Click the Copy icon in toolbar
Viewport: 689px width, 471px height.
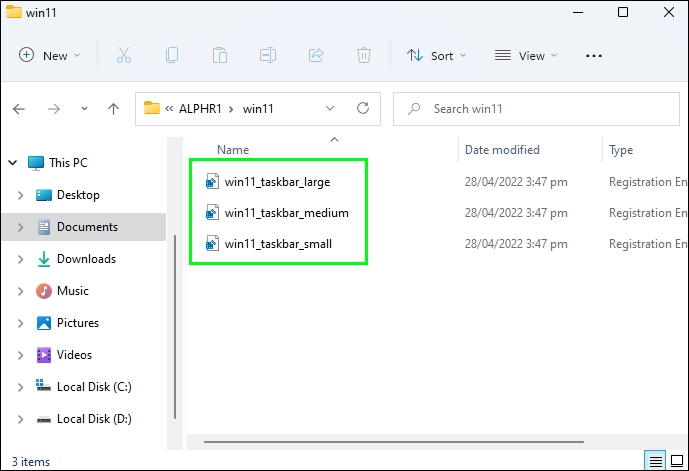[x=172, y=55]
